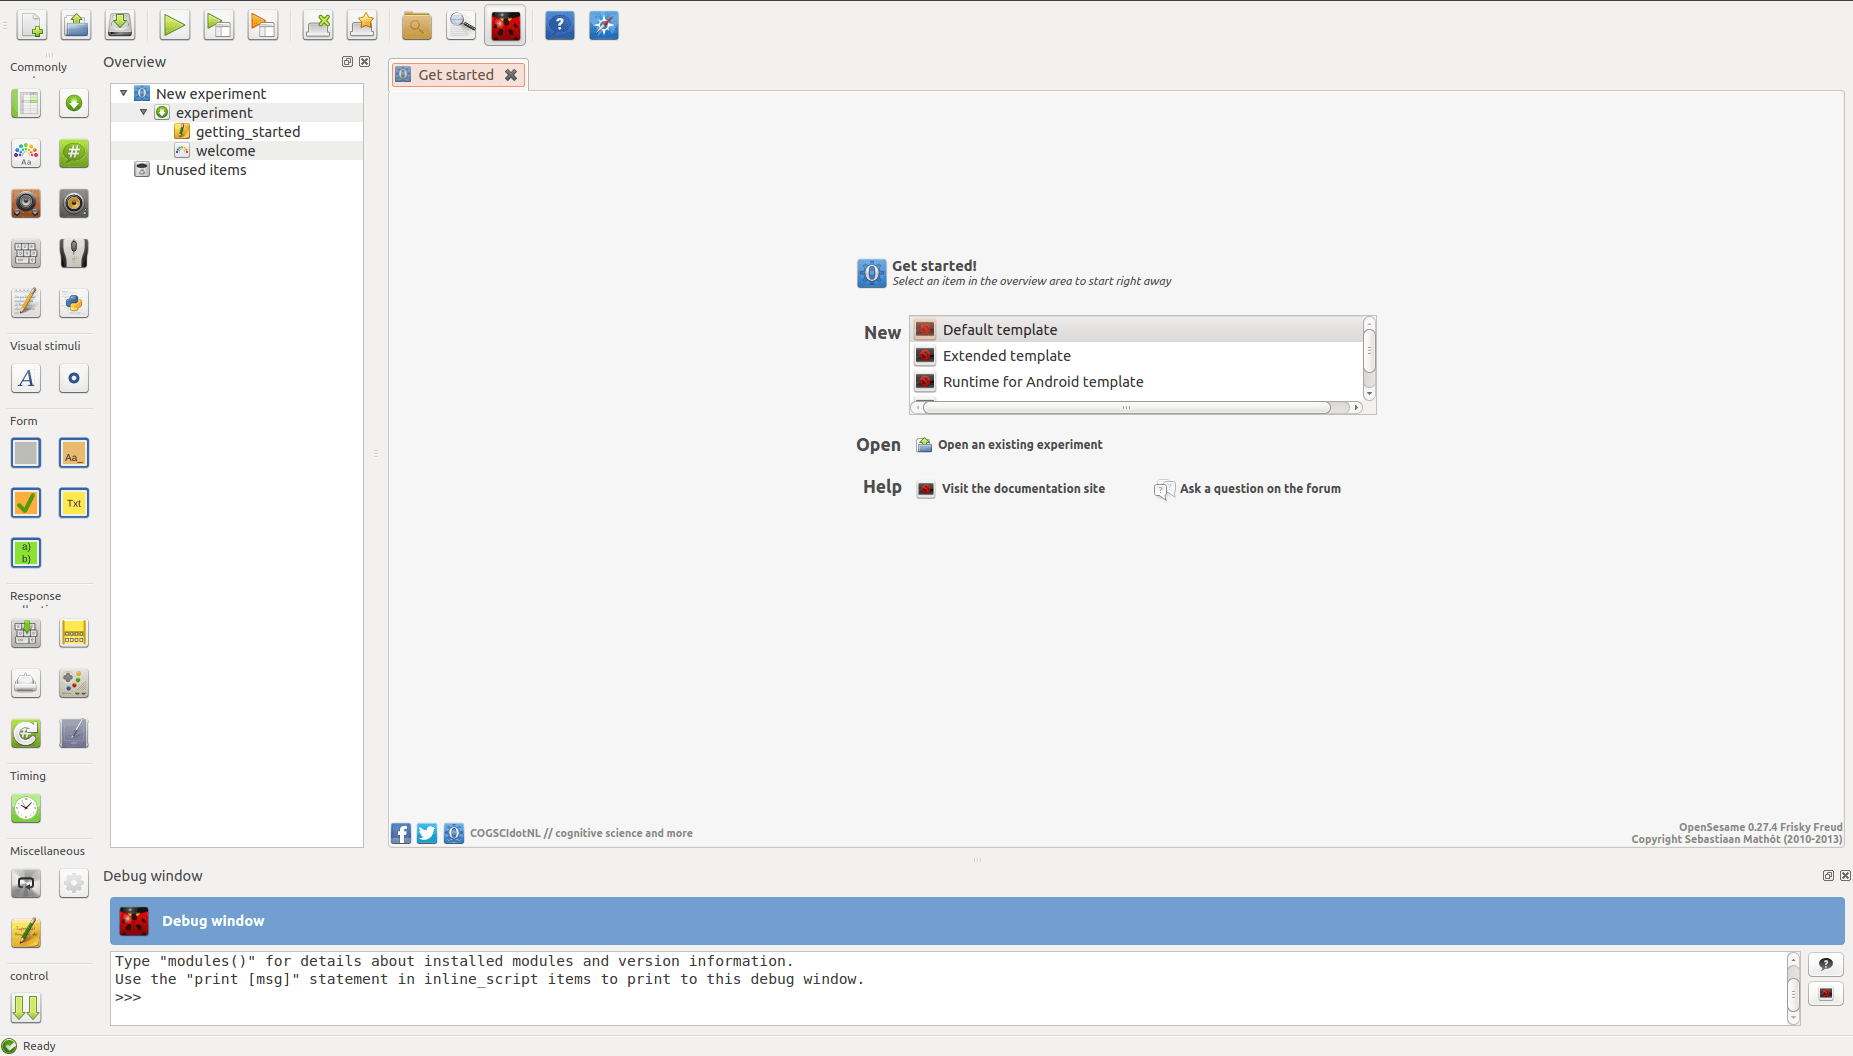The width and height of the screenshot is (1853, 1056).
Task: Select the form consent checkmark item icon
Action: pos(26,503)
